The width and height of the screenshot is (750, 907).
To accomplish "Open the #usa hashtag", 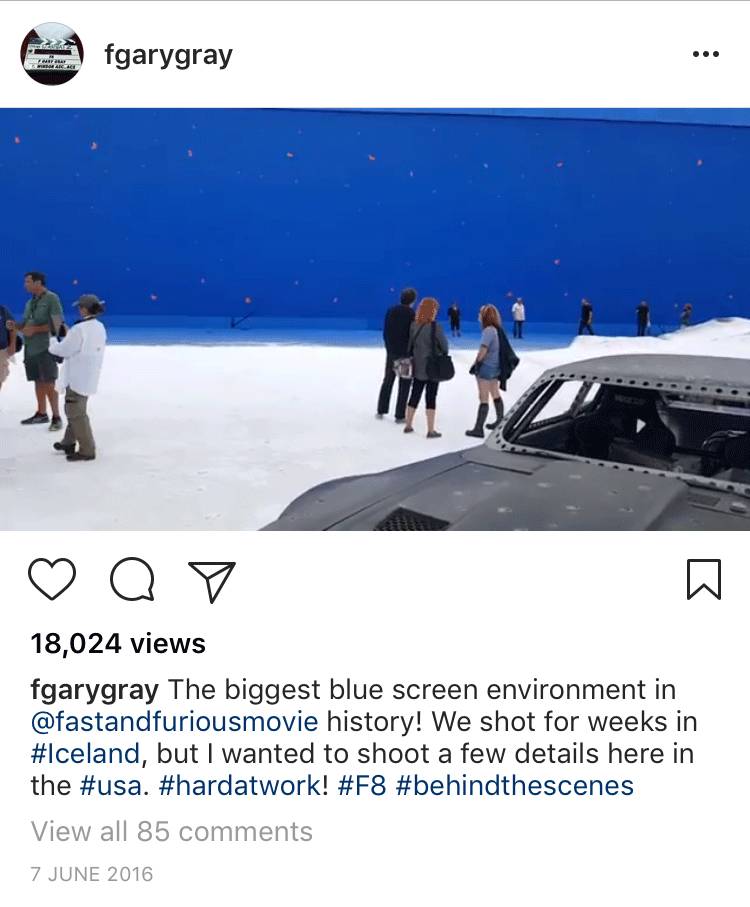I will pyautogui.click(x=110, y=786).
